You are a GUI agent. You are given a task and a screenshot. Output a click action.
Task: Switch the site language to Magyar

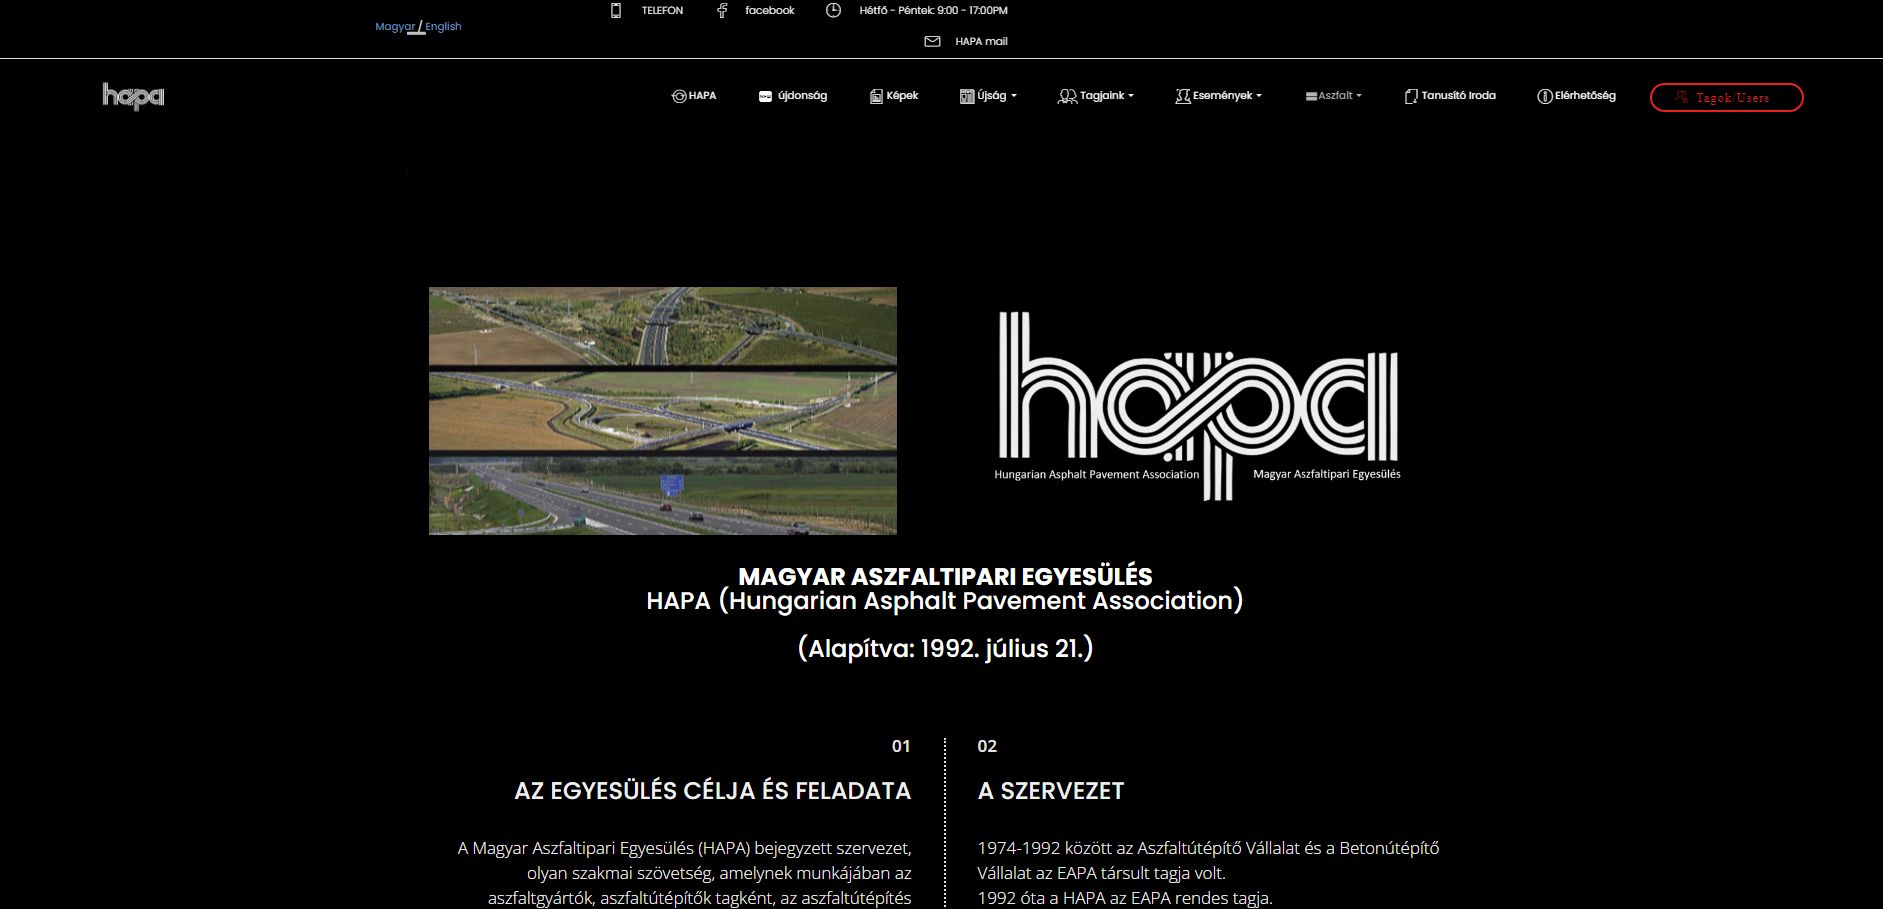[x=395, y=27]
